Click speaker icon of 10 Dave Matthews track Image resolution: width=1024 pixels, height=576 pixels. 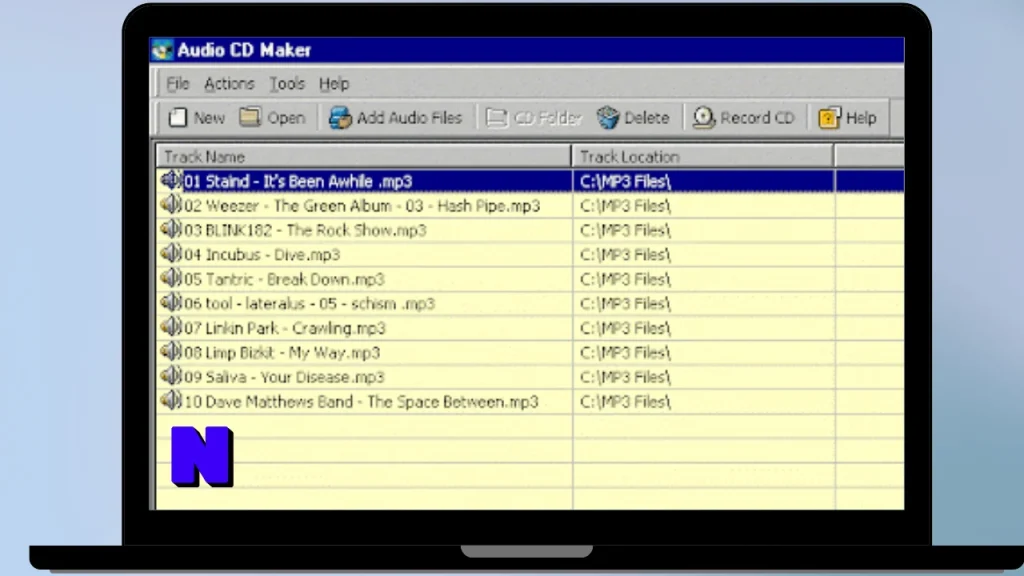pos(171,401)
